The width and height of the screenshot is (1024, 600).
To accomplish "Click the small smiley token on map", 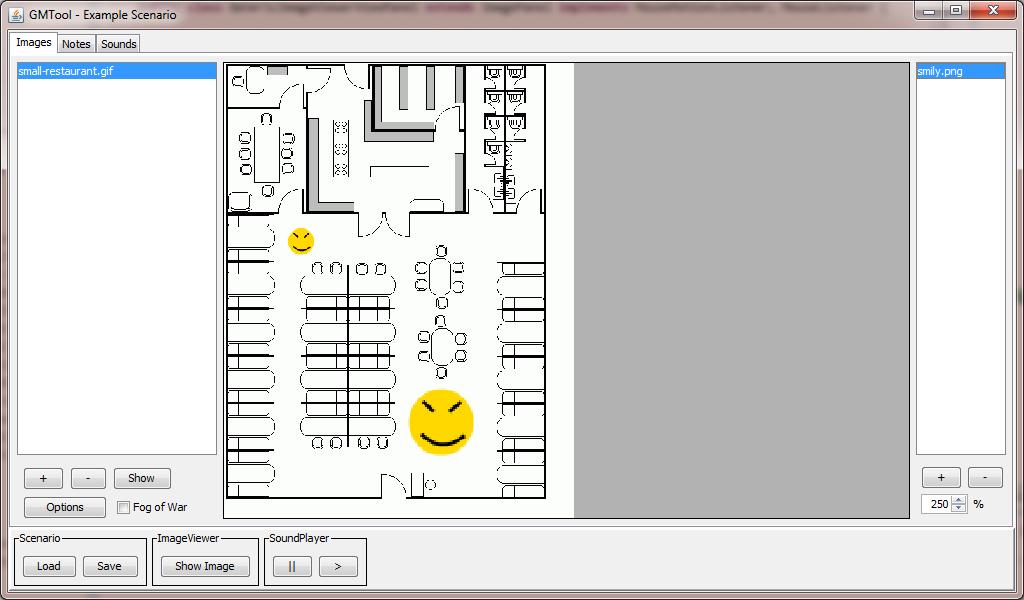I will pos(301,241).
